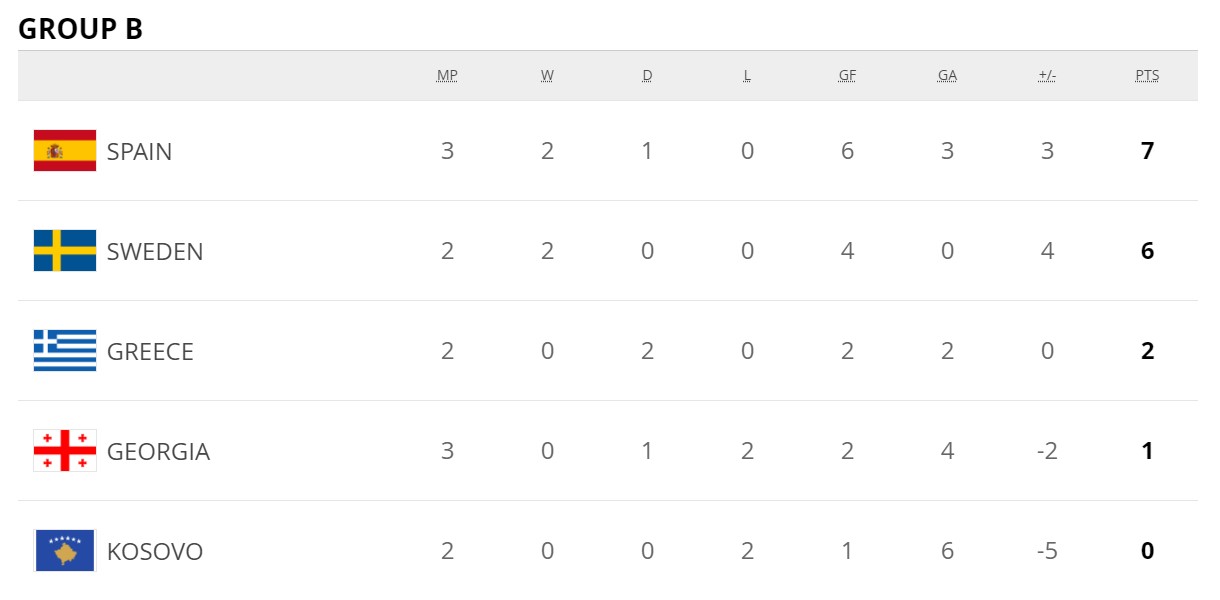This screenshot has width=1220, height=600.
Task: Click the GA column header
Action: (947, 76)
